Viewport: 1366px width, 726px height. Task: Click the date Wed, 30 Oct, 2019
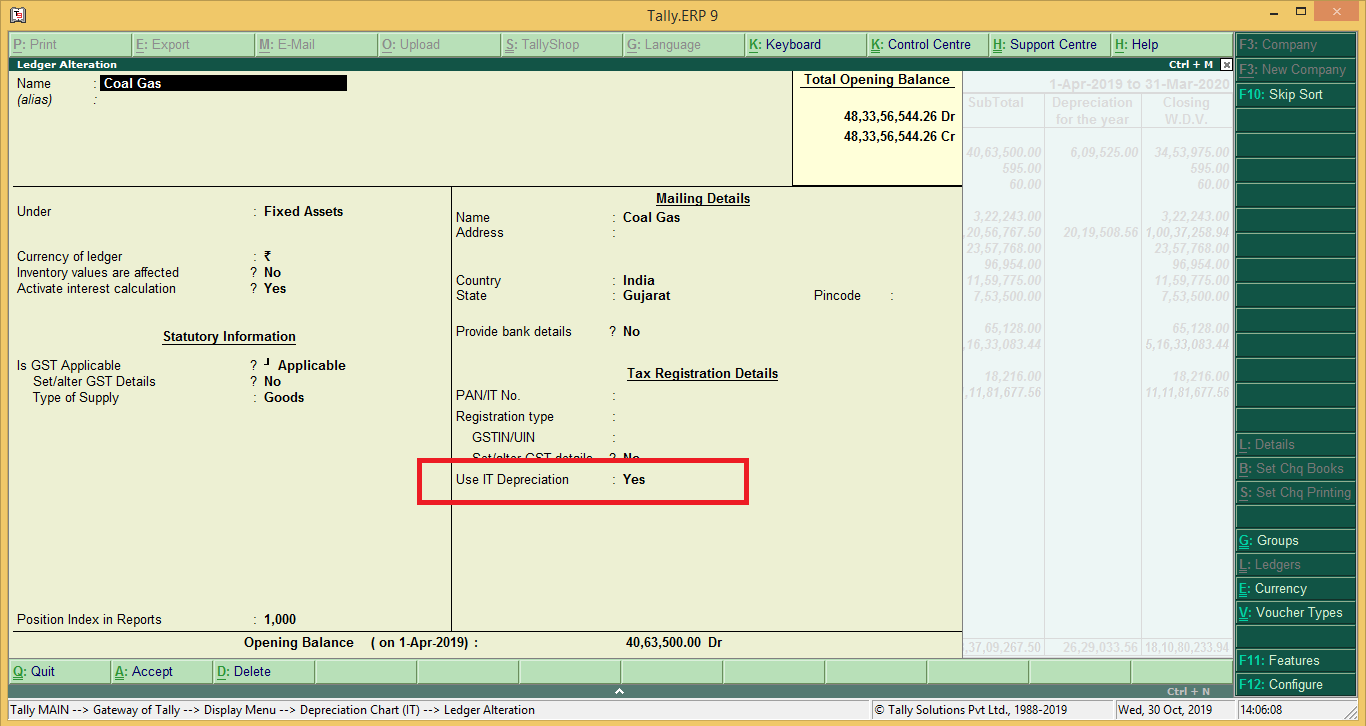1164,710
